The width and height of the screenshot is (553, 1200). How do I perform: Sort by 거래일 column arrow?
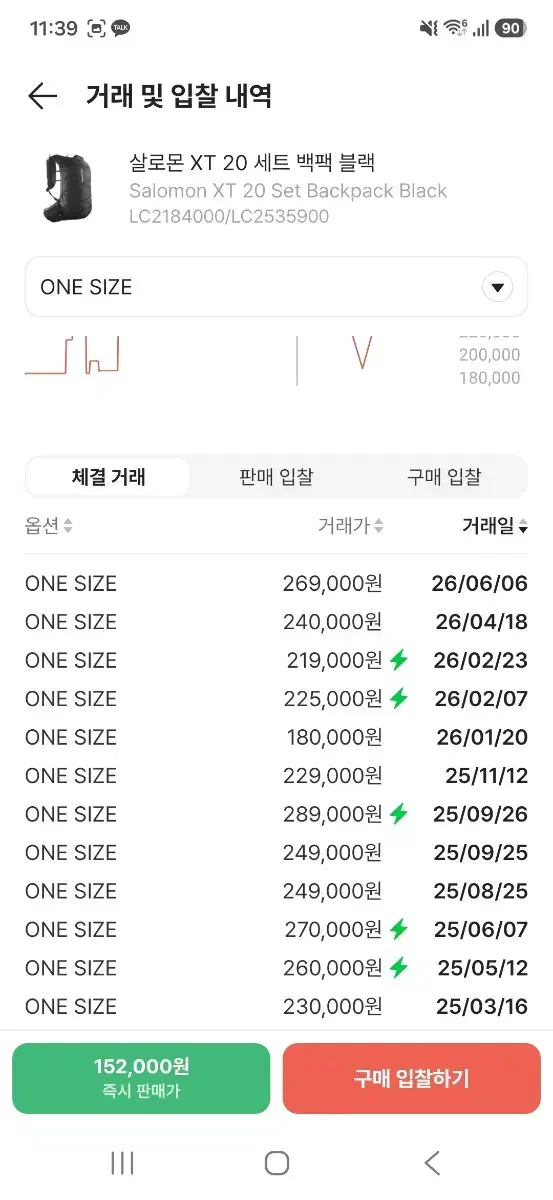(523, 527)
